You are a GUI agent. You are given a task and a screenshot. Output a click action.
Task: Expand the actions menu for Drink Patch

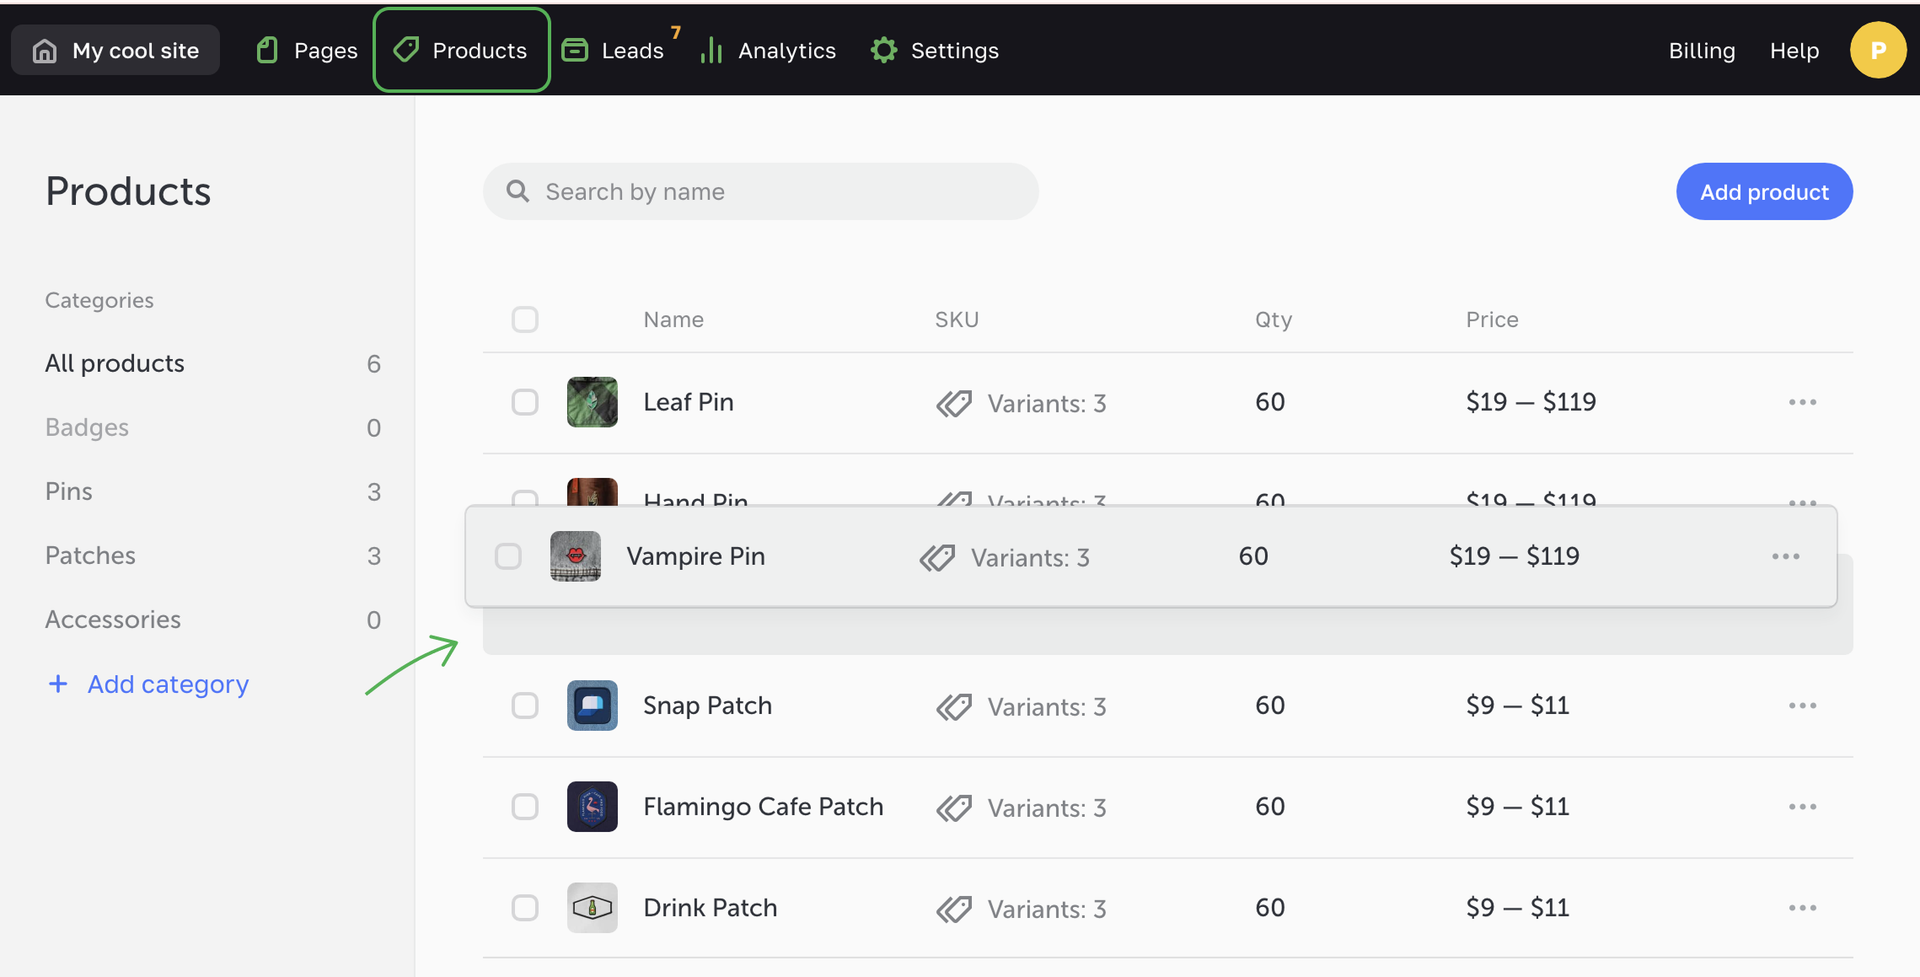click(x=1802, y=908)
